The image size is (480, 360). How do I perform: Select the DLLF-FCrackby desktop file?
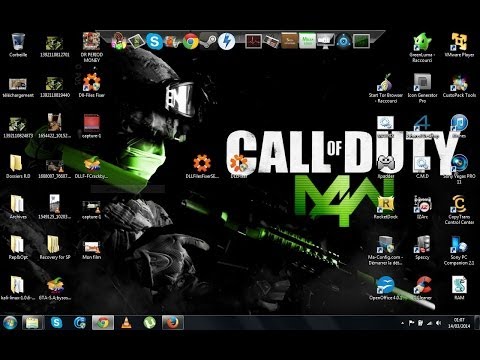[92, 167]
